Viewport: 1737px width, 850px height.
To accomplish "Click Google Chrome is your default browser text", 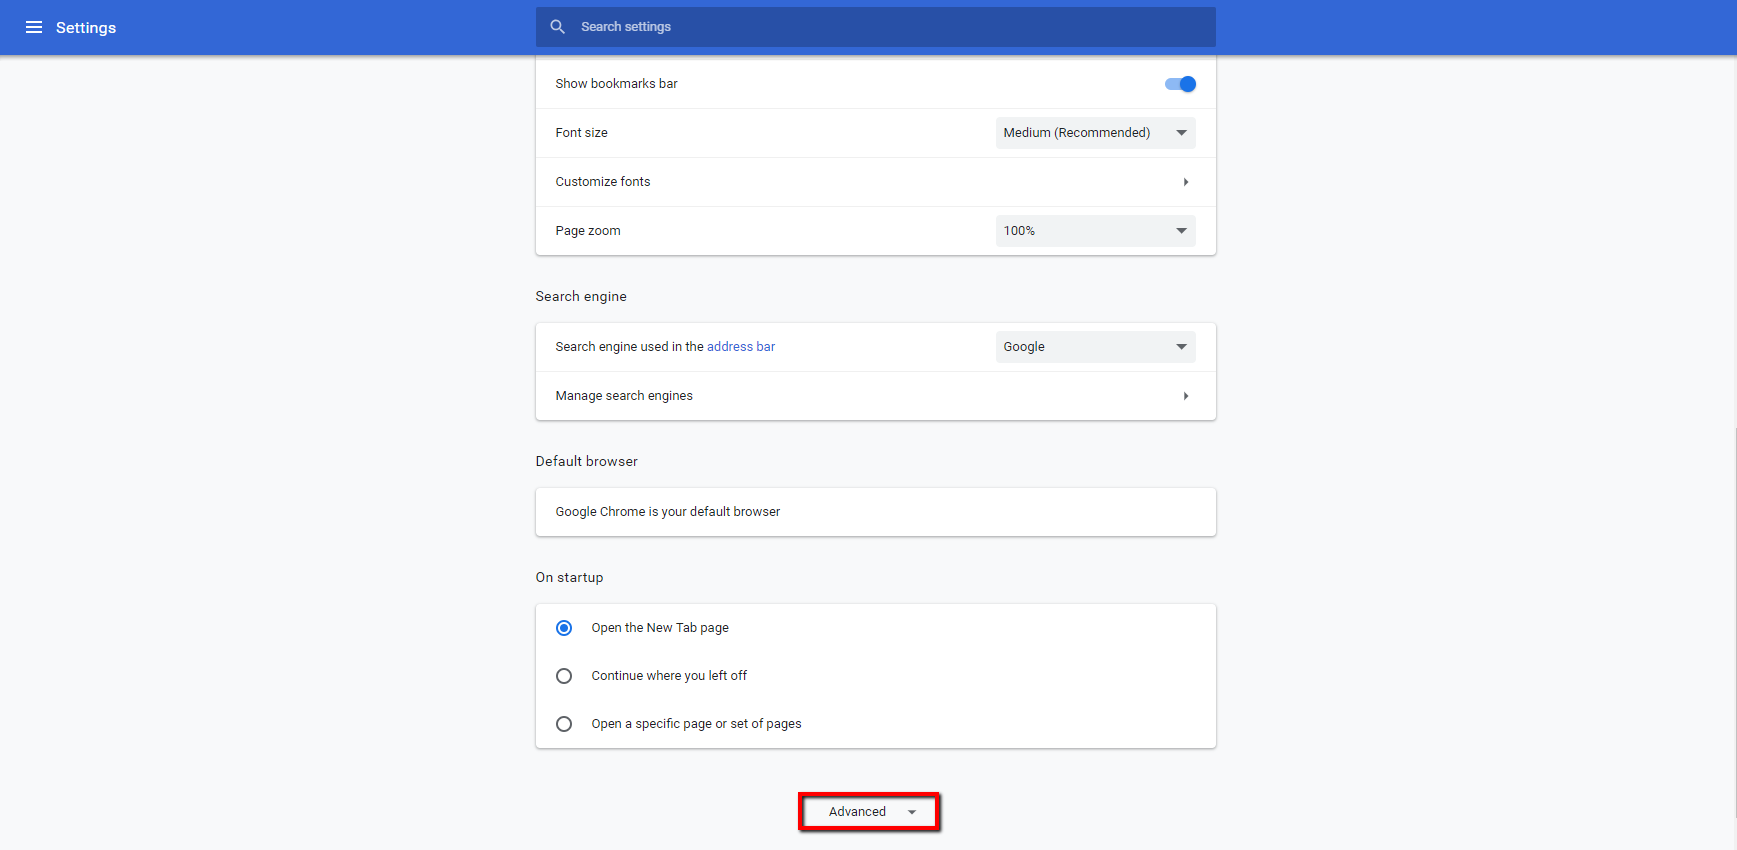I will coord(668,512).
